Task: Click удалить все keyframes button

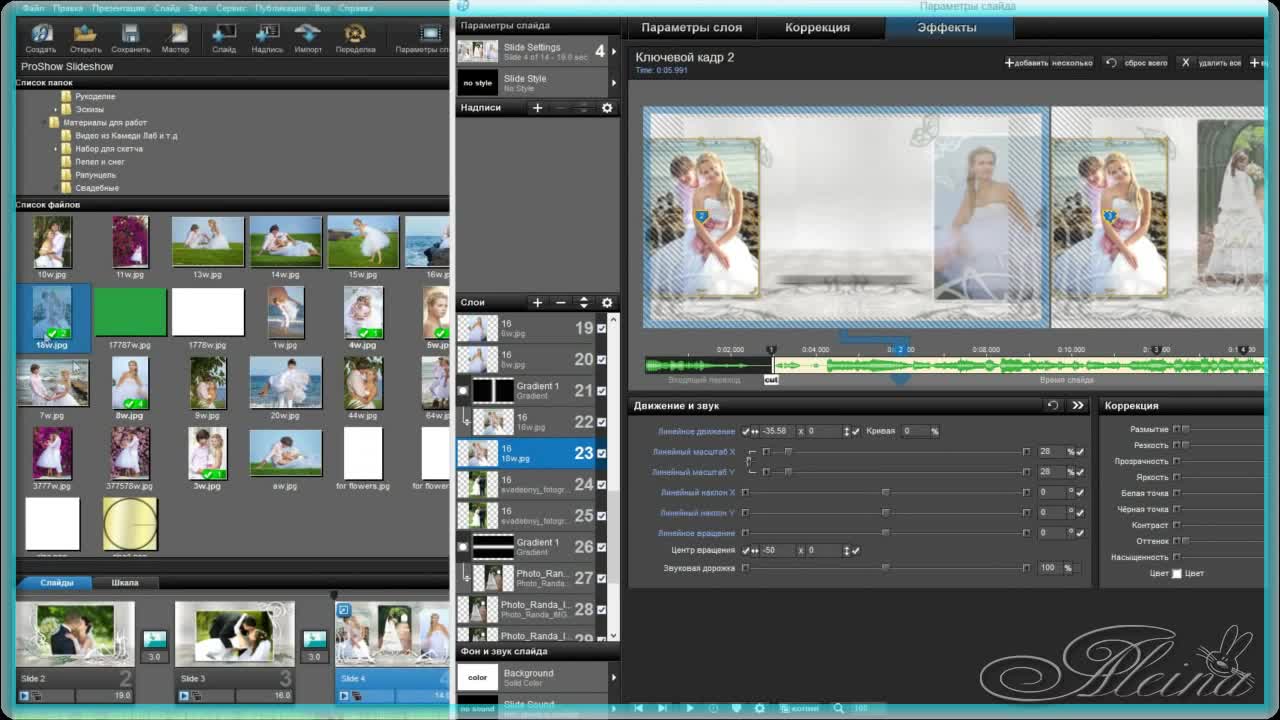Action: pyautogui.click(x=1211, y=62)
